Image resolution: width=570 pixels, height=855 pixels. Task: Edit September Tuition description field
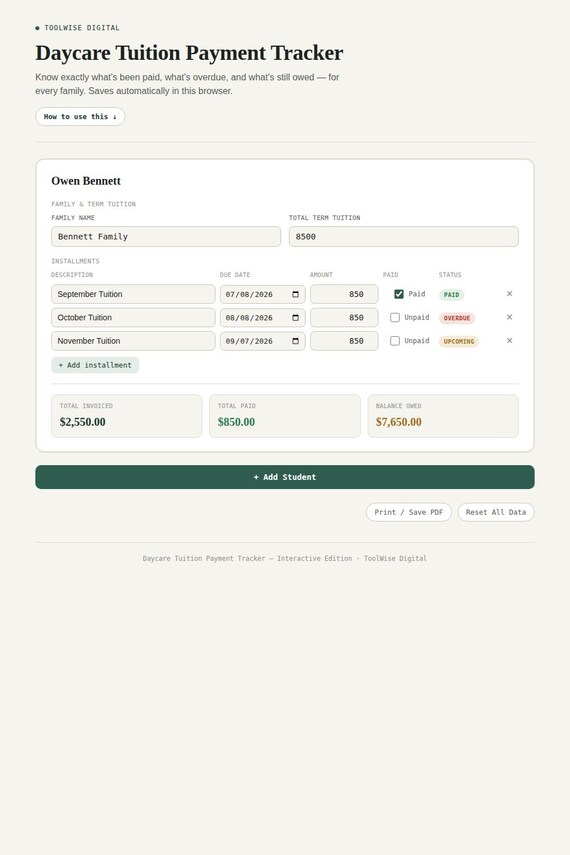[x=133, y=294]
